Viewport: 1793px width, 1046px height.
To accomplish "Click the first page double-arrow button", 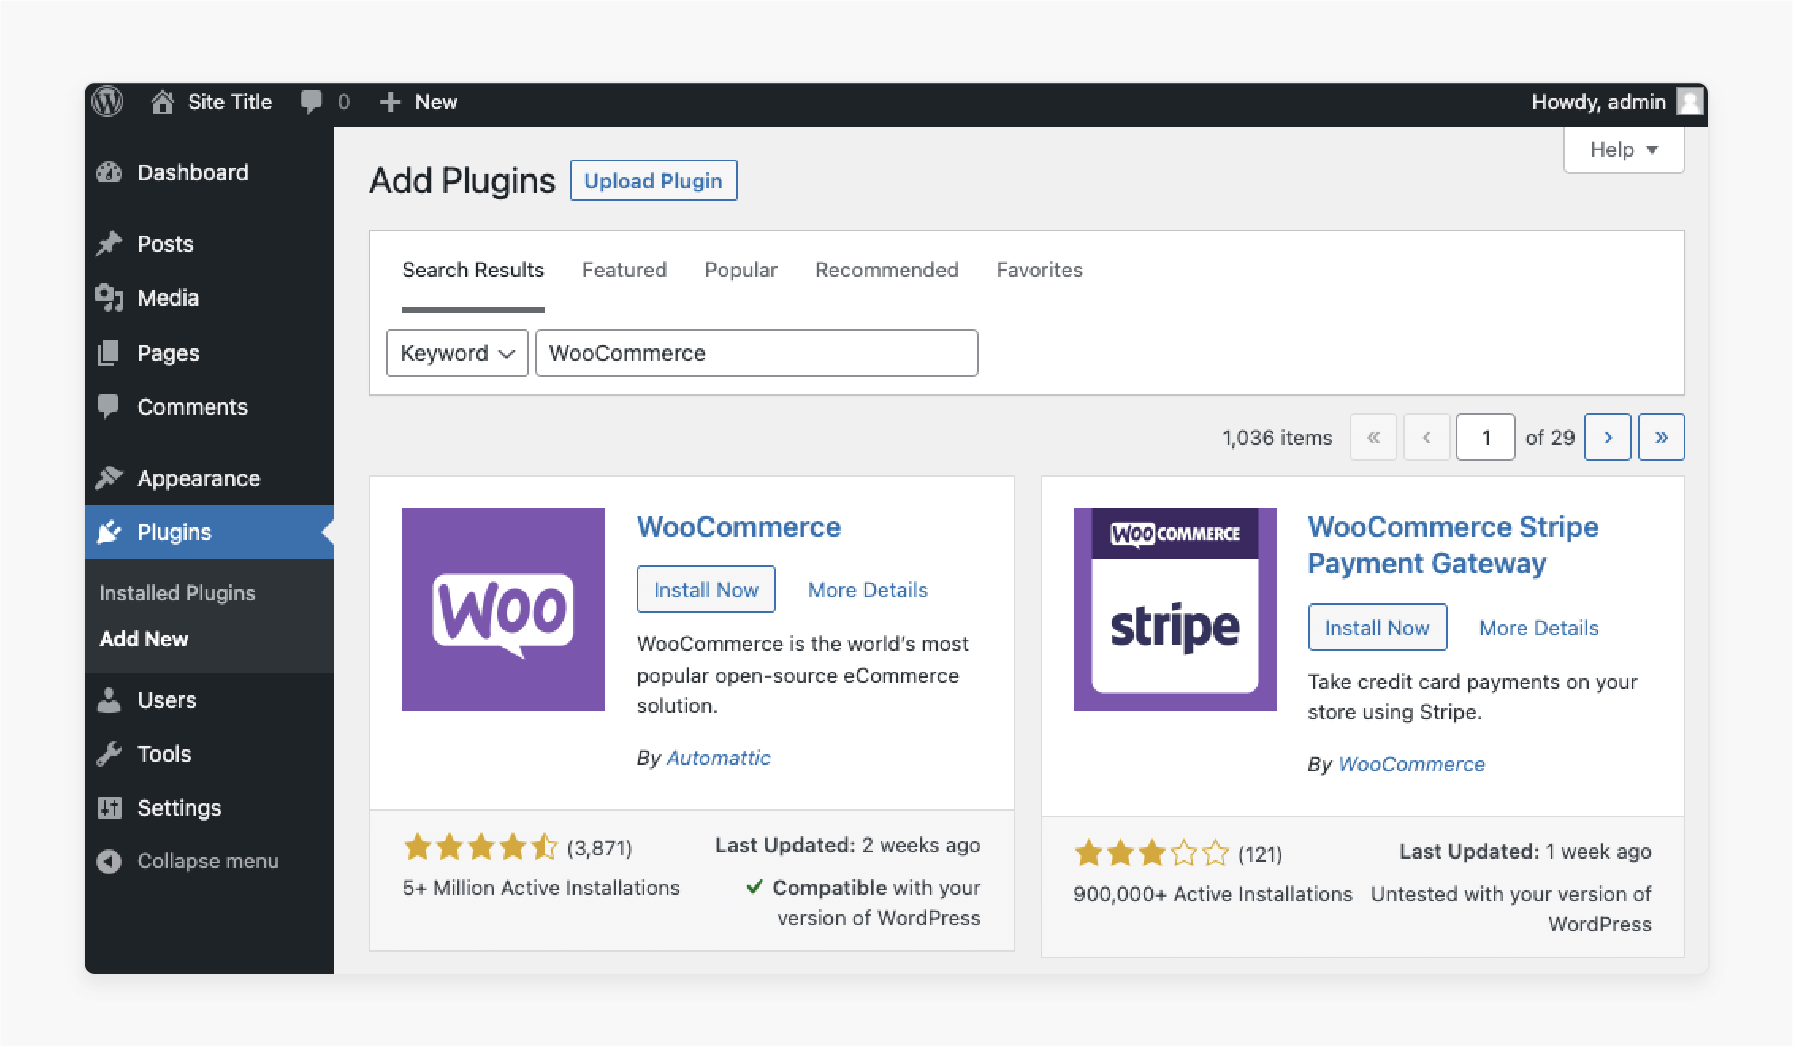I will point(1374,437).
